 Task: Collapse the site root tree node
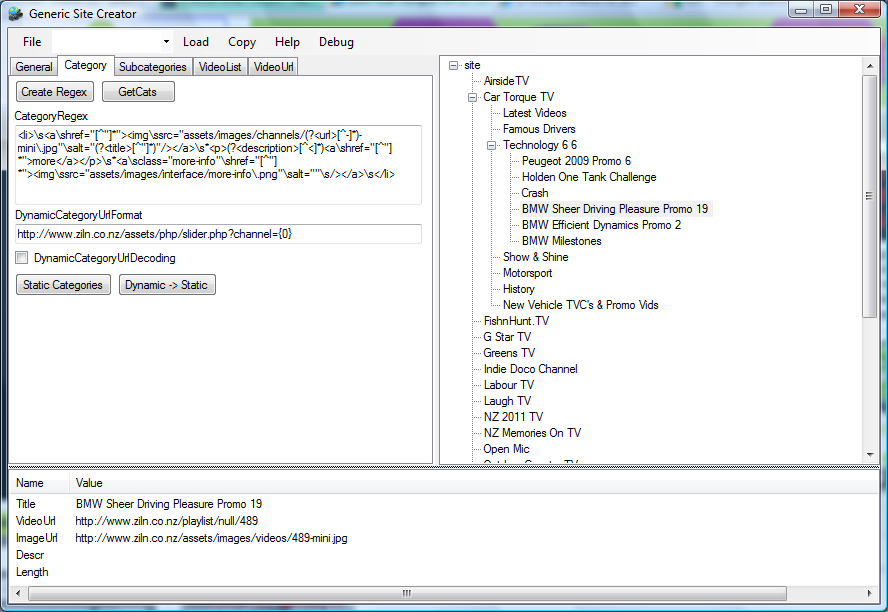point(454,65)
